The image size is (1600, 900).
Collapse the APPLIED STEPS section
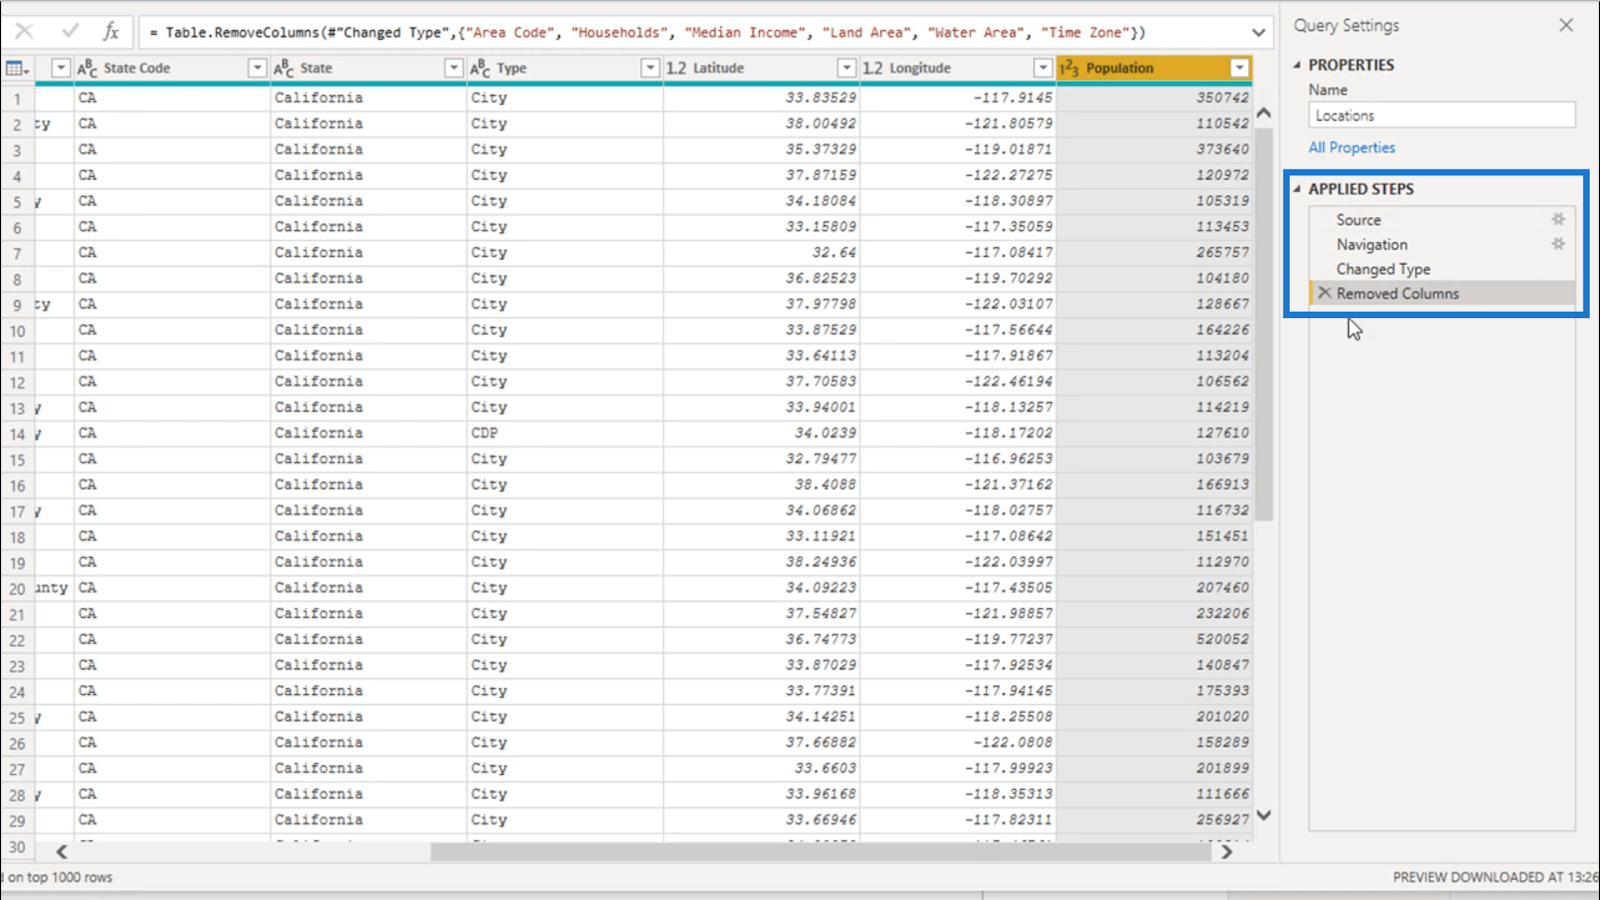pyautogui.click(x=1297, y=189)
